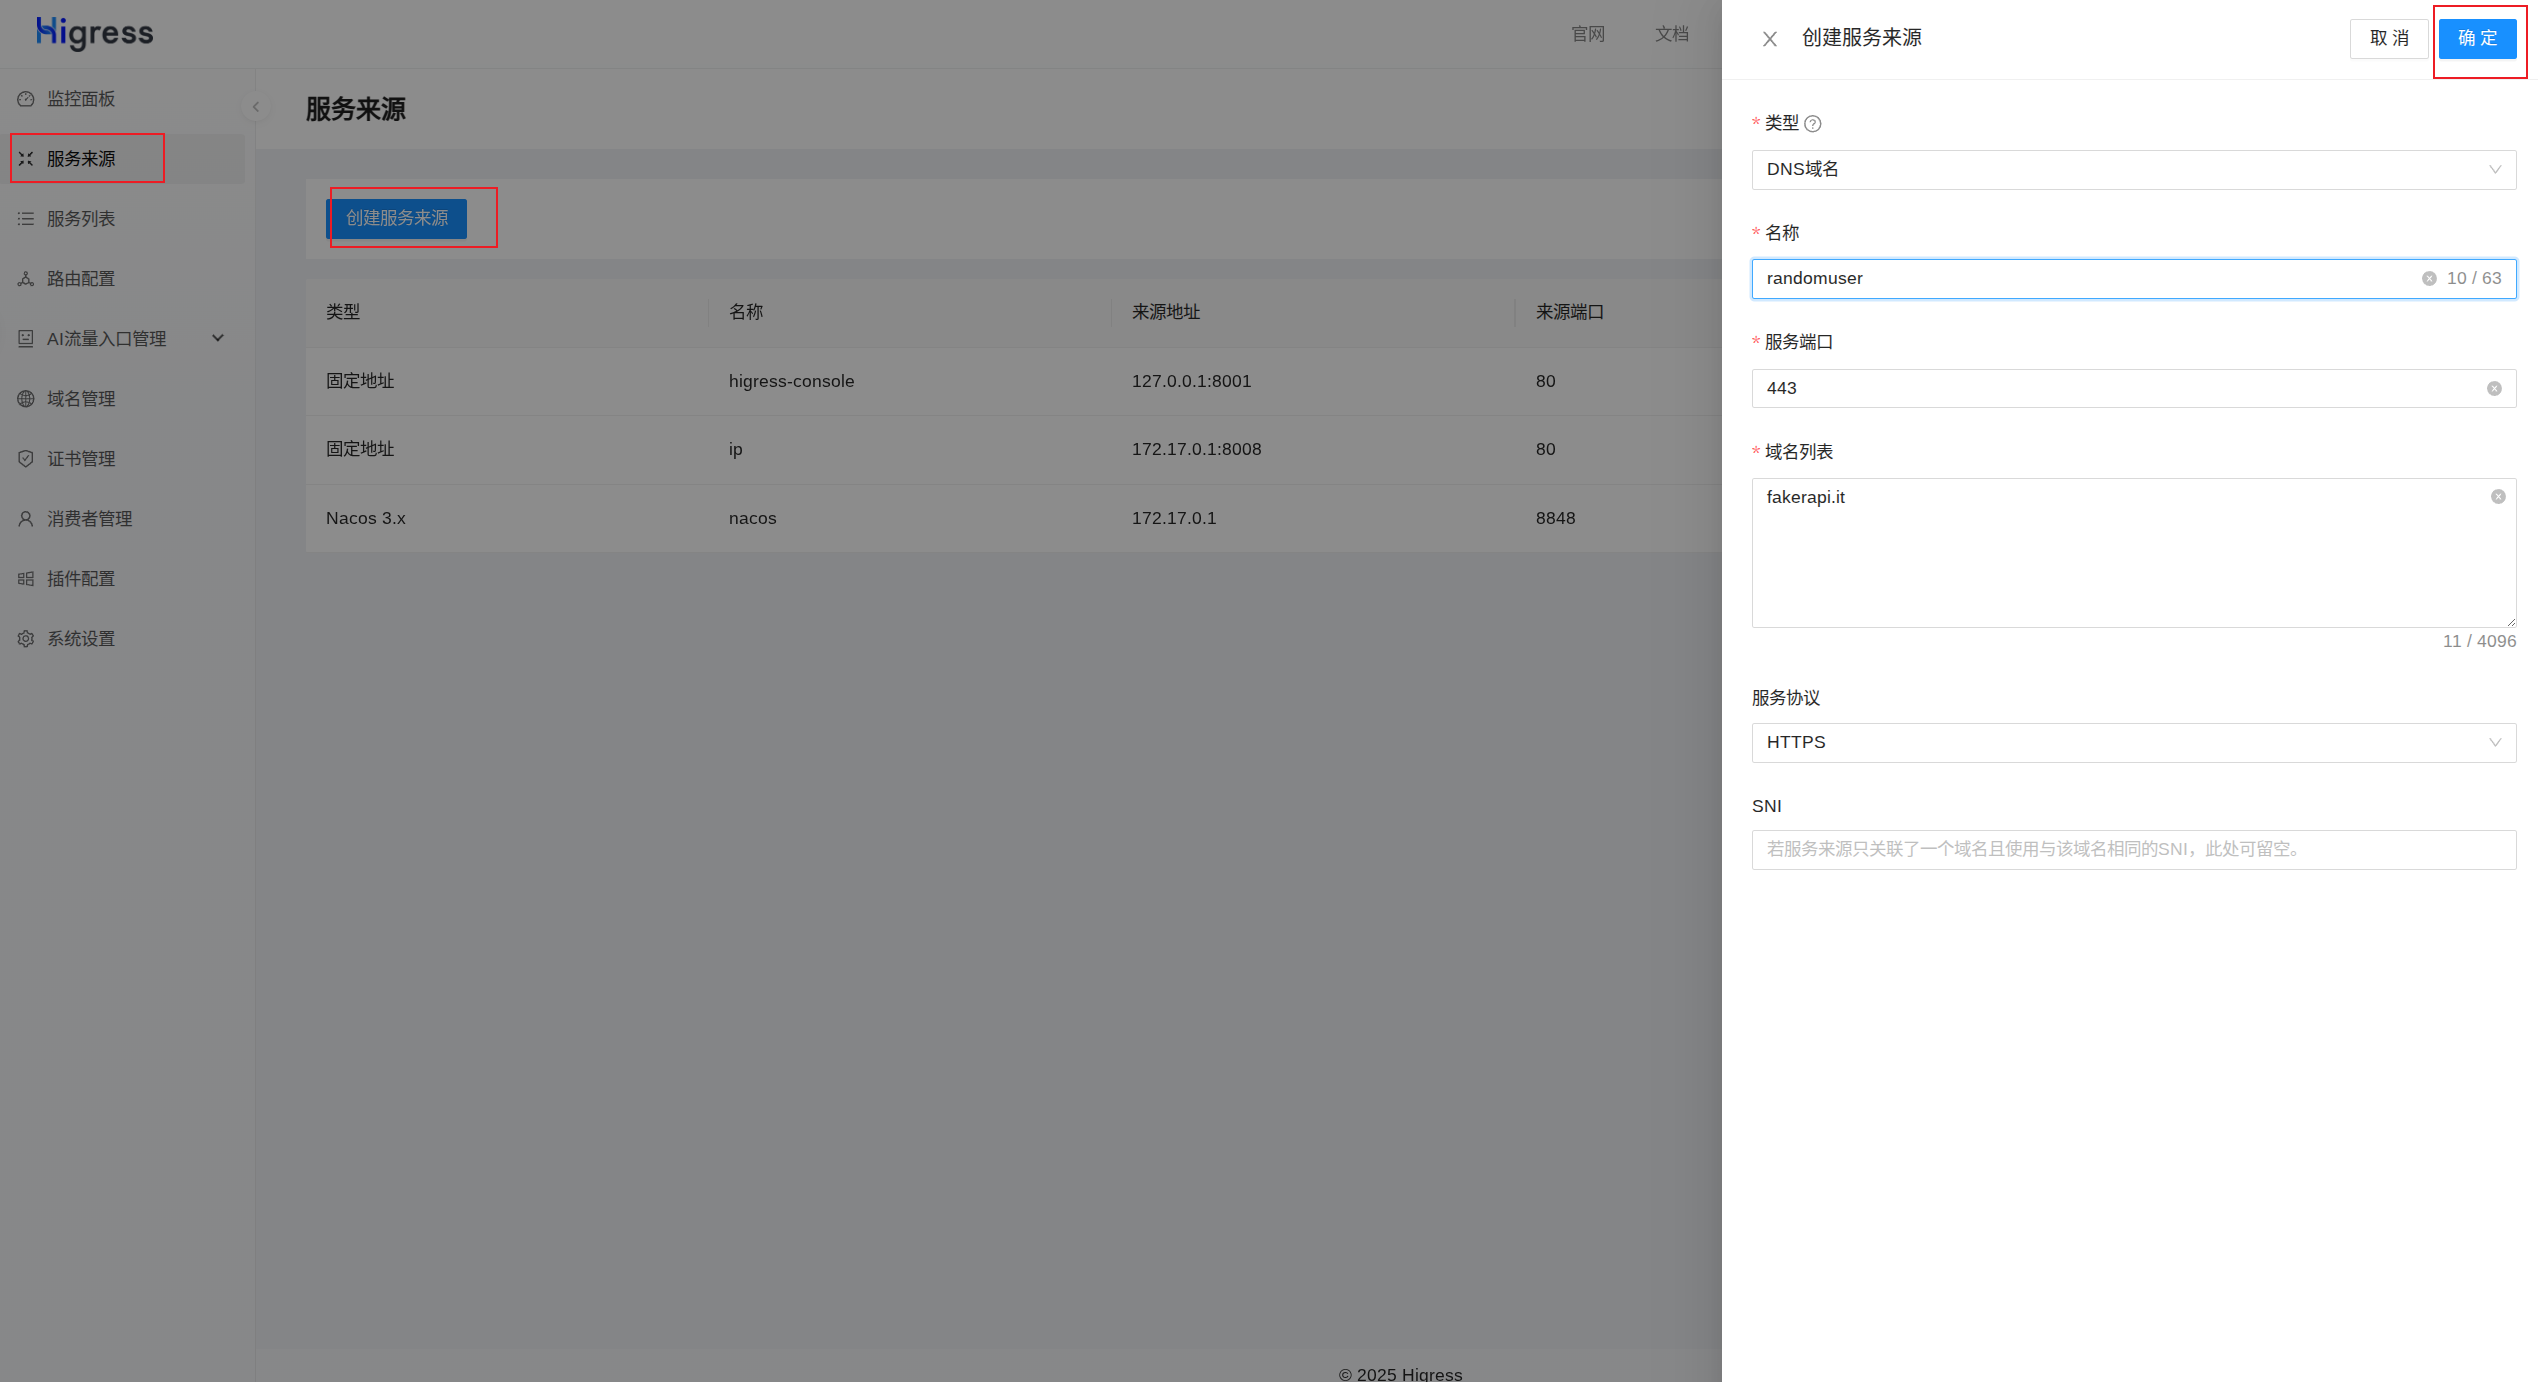Clear the 名称 field with its clear icon
The width and height of the screenshot is (2538, 1382).
click(2429, 279)
